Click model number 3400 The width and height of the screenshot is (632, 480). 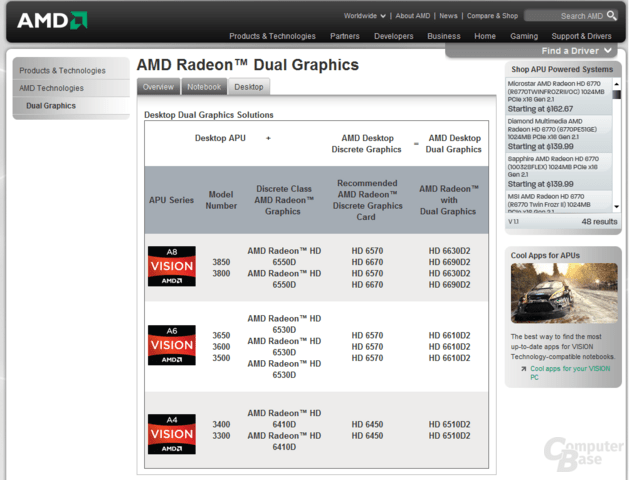[x=221, y=424]
